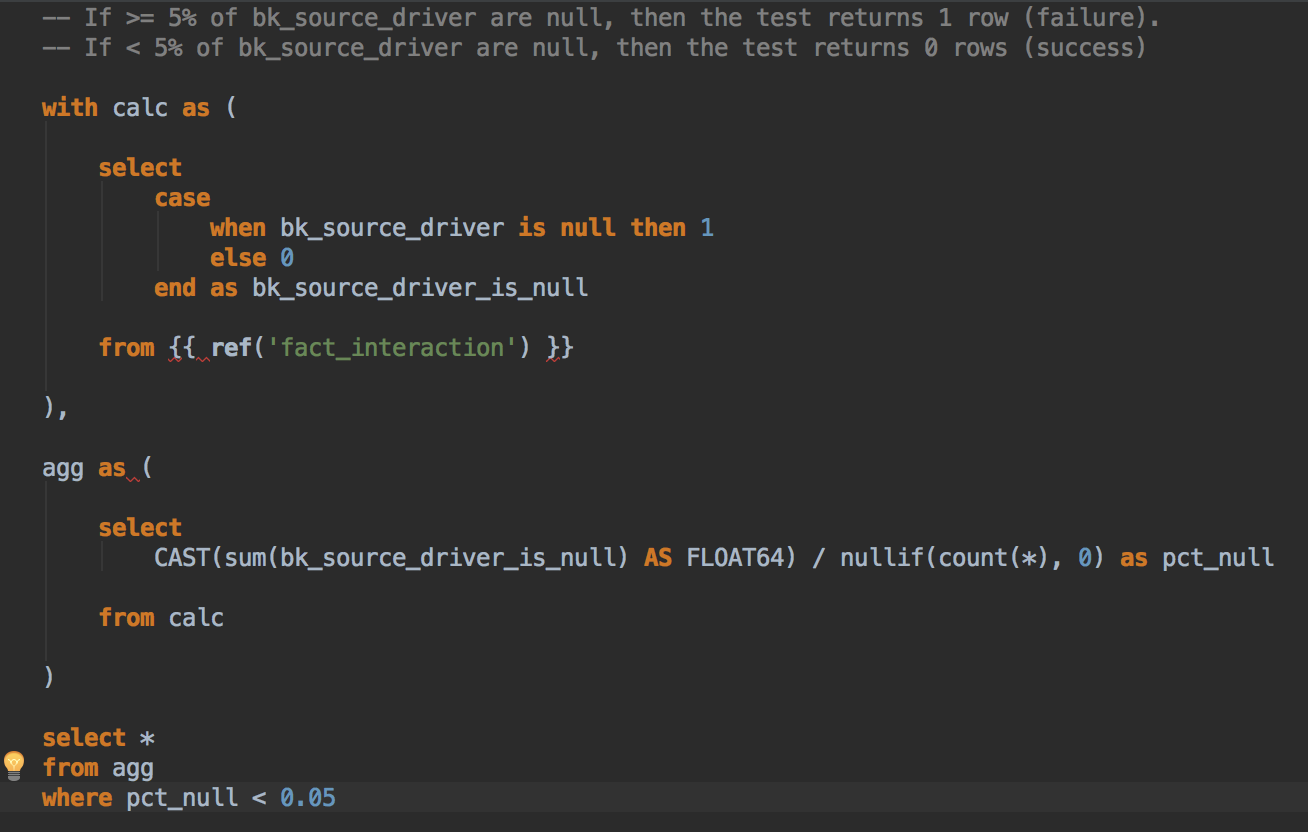The height and width of the screenshot is (832, 1308).
Task: Click the yellow lightbulb intention icon
Action: [14, 765]
